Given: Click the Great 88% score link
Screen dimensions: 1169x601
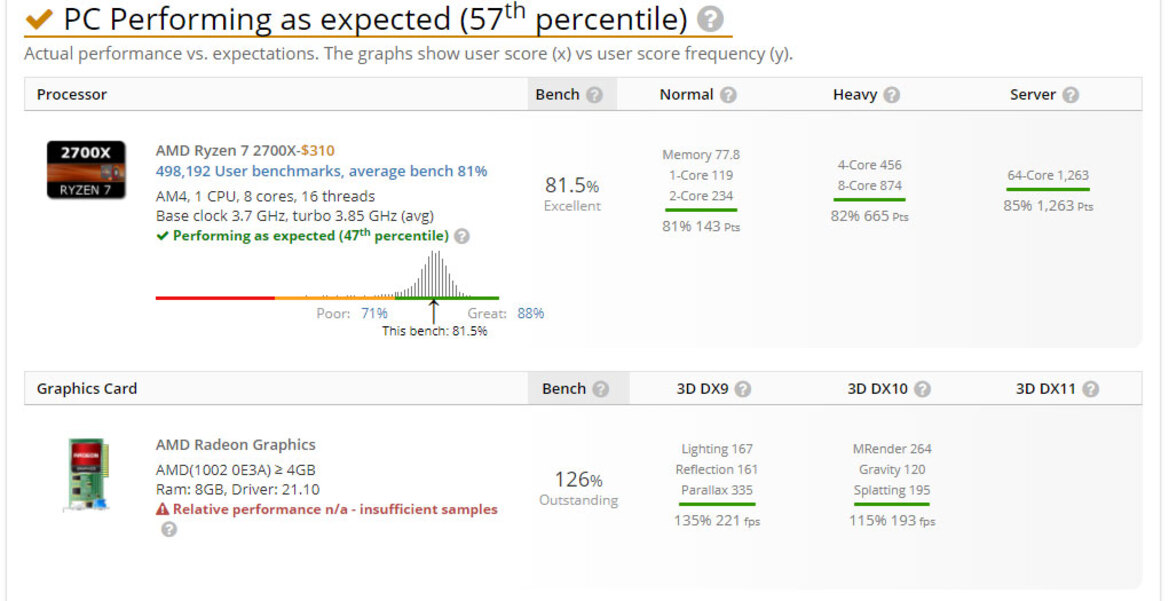Looking at the screenshot, I should pyautogui.click(x=531, y=313).
